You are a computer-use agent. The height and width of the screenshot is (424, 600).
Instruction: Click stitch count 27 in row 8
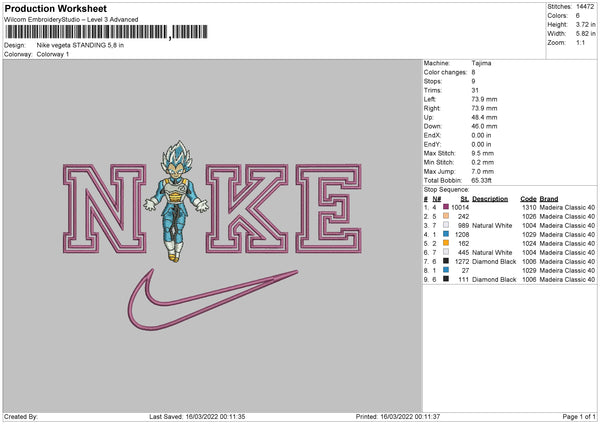(x=465, y=271)
